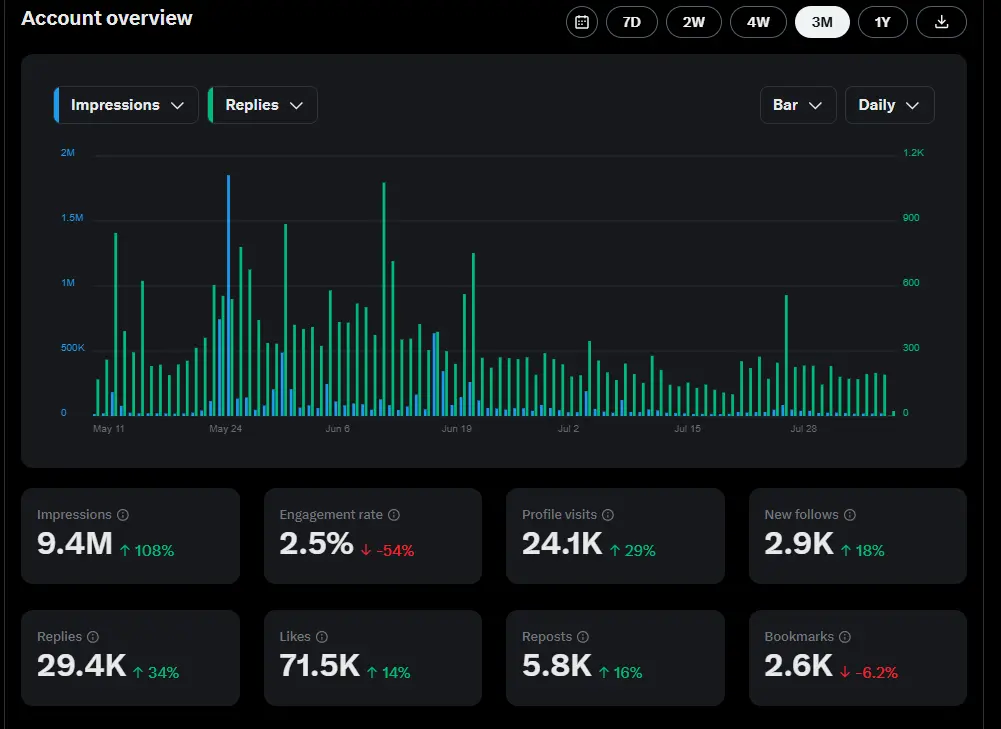Click the 2.5% Engagement rate card
This screenshot has height=729, width=1001.
click(x=373, y=536)
